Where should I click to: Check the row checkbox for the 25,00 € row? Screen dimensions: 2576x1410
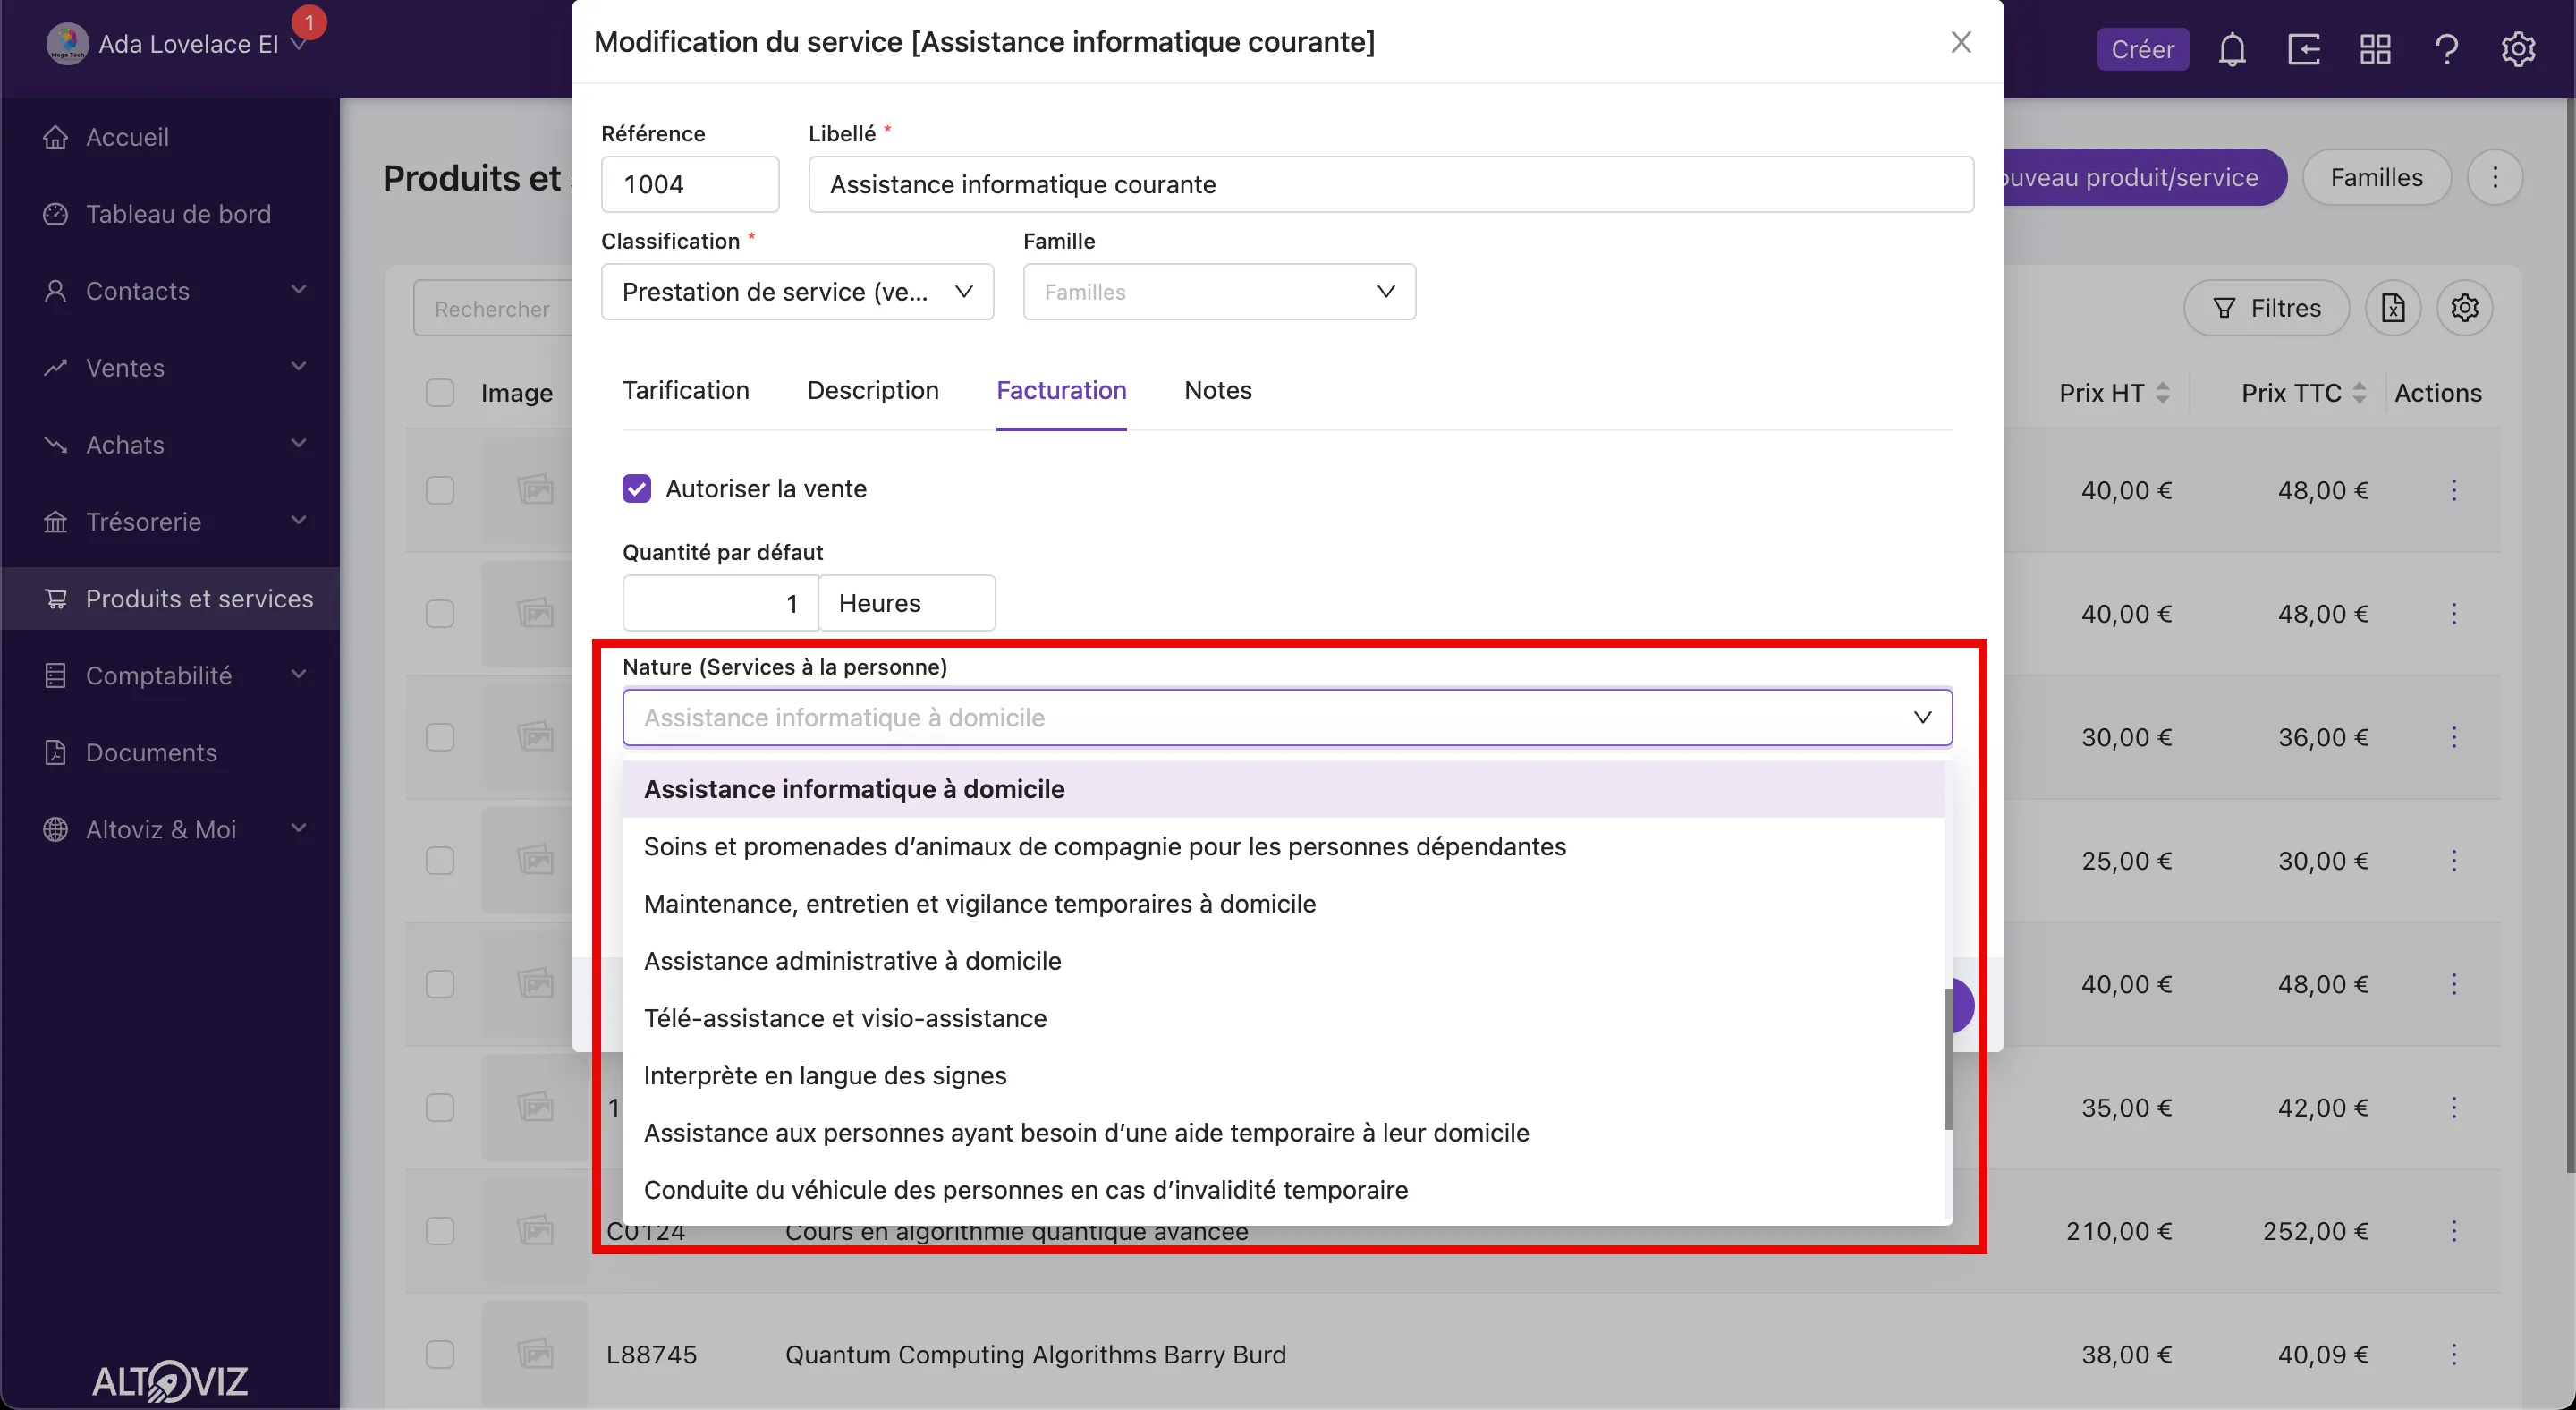pyautogui.click(x=440, y=861)
